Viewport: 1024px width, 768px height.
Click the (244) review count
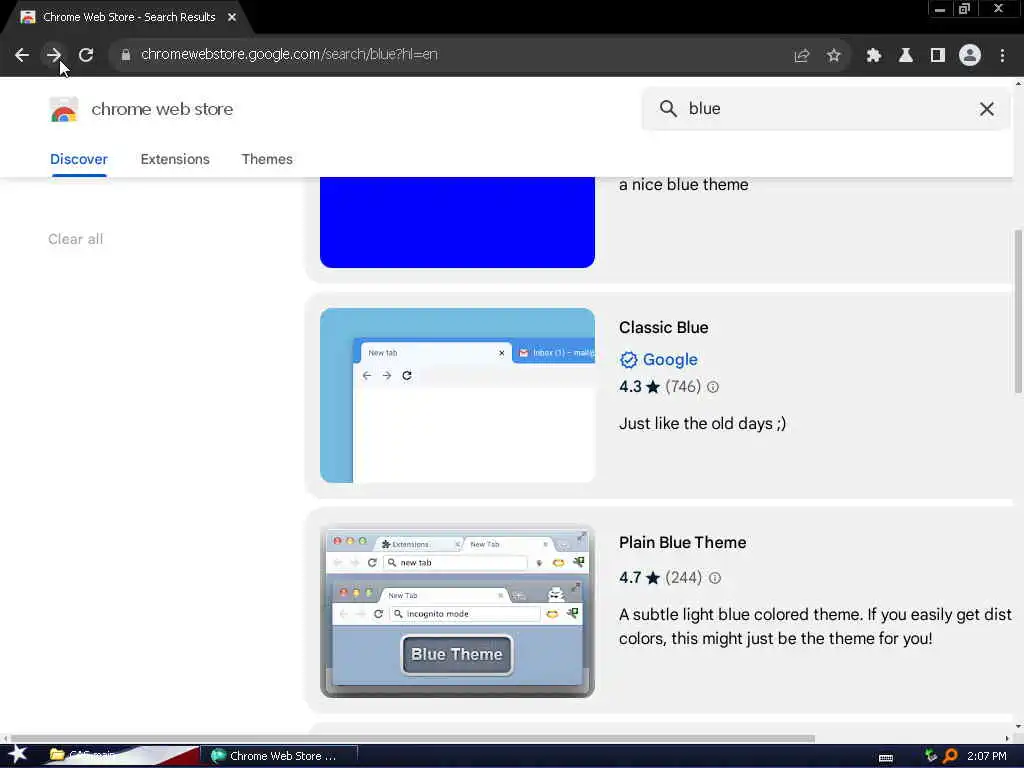(x=684, y=578)
